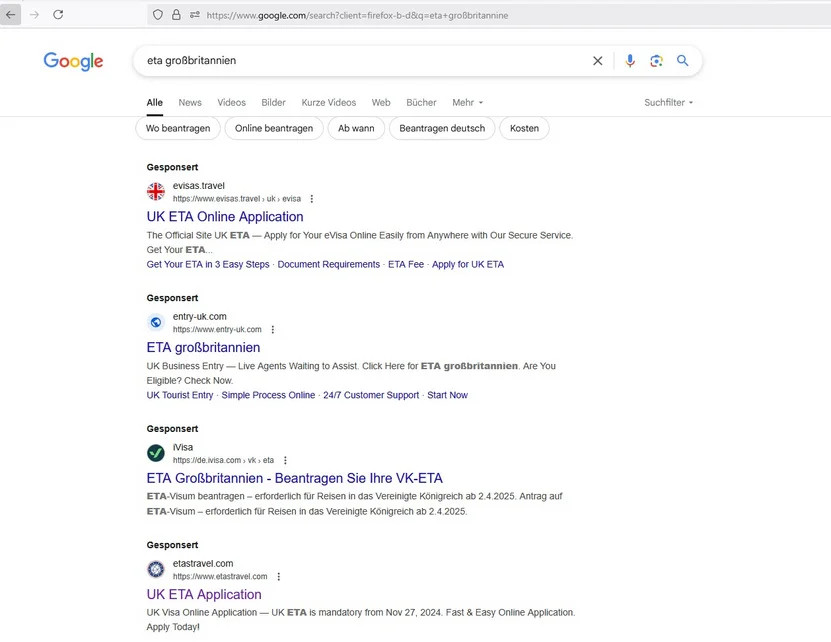
Task: Click the iVisa site name
Action: coord(183,447)
